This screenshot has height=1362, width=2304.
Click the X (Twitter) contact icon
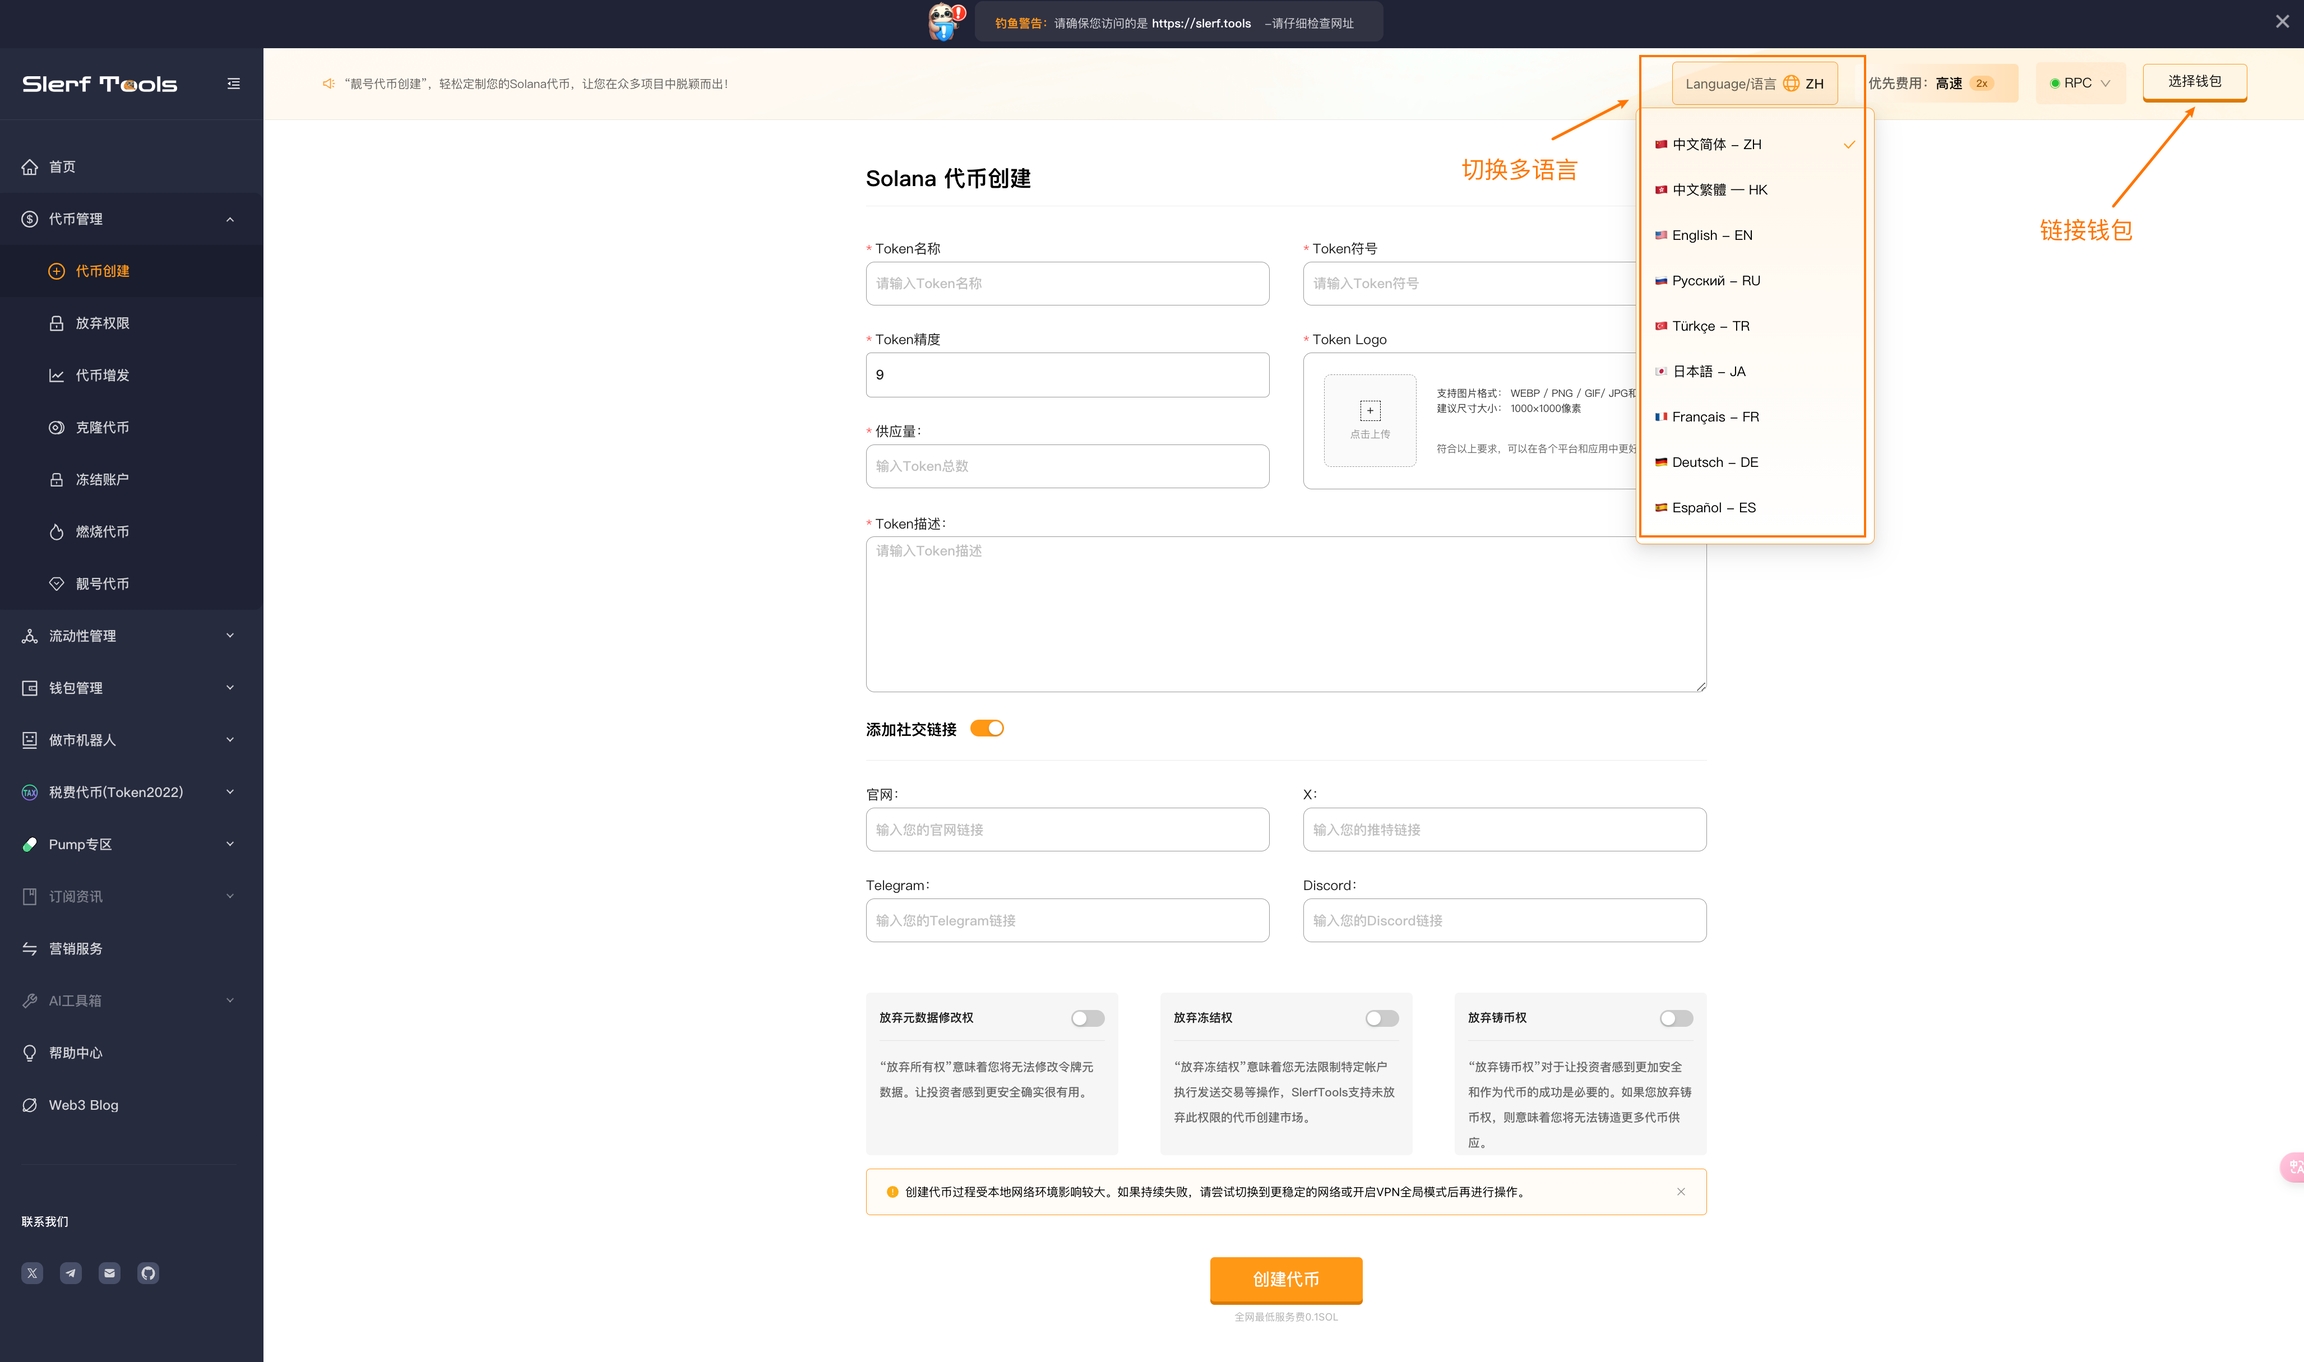tap(32, 1273)
